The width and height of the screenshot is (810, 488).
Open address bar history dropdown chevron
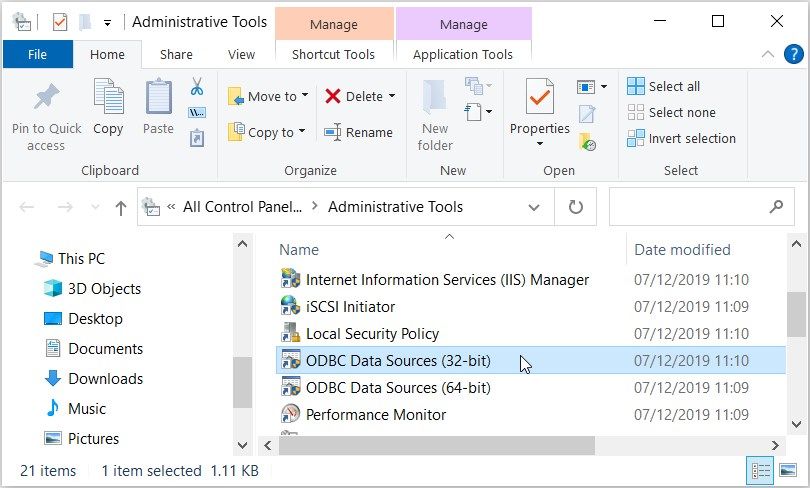[x=534, y=207]
